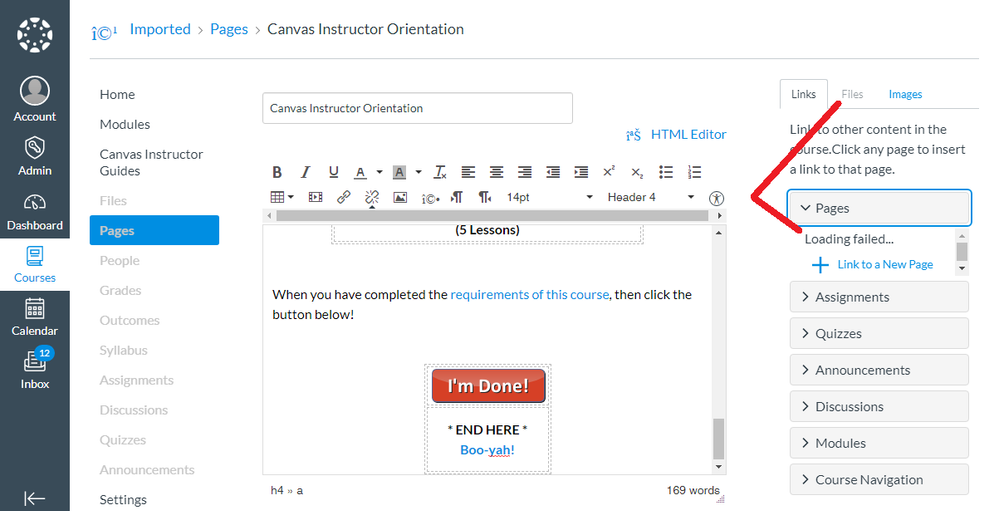Viewport: 999px width, 511px height.
Task: Open the Header 4 paragraph format dropdown
Action: tap(650, 198)
